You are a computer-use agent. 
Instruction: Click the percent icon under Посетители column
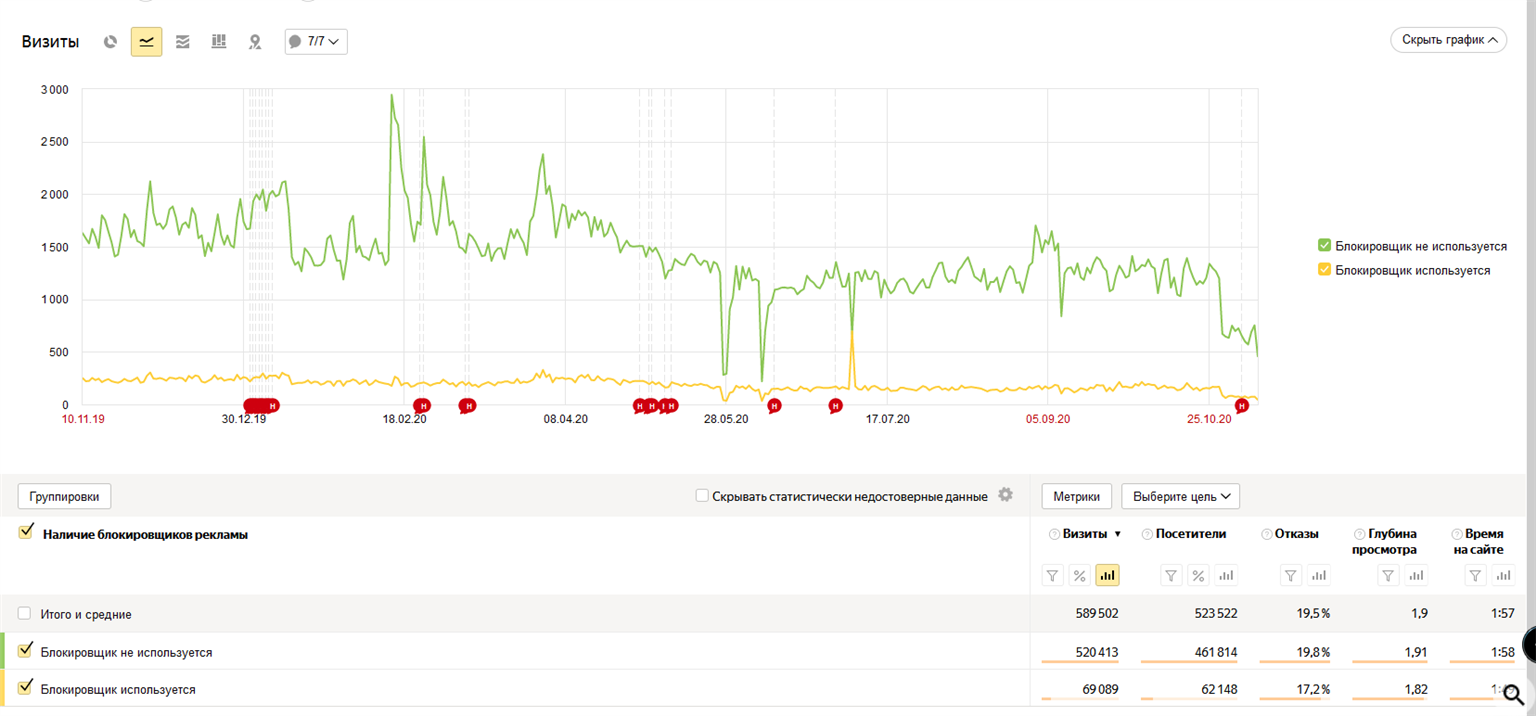(x=1198, y=575)
